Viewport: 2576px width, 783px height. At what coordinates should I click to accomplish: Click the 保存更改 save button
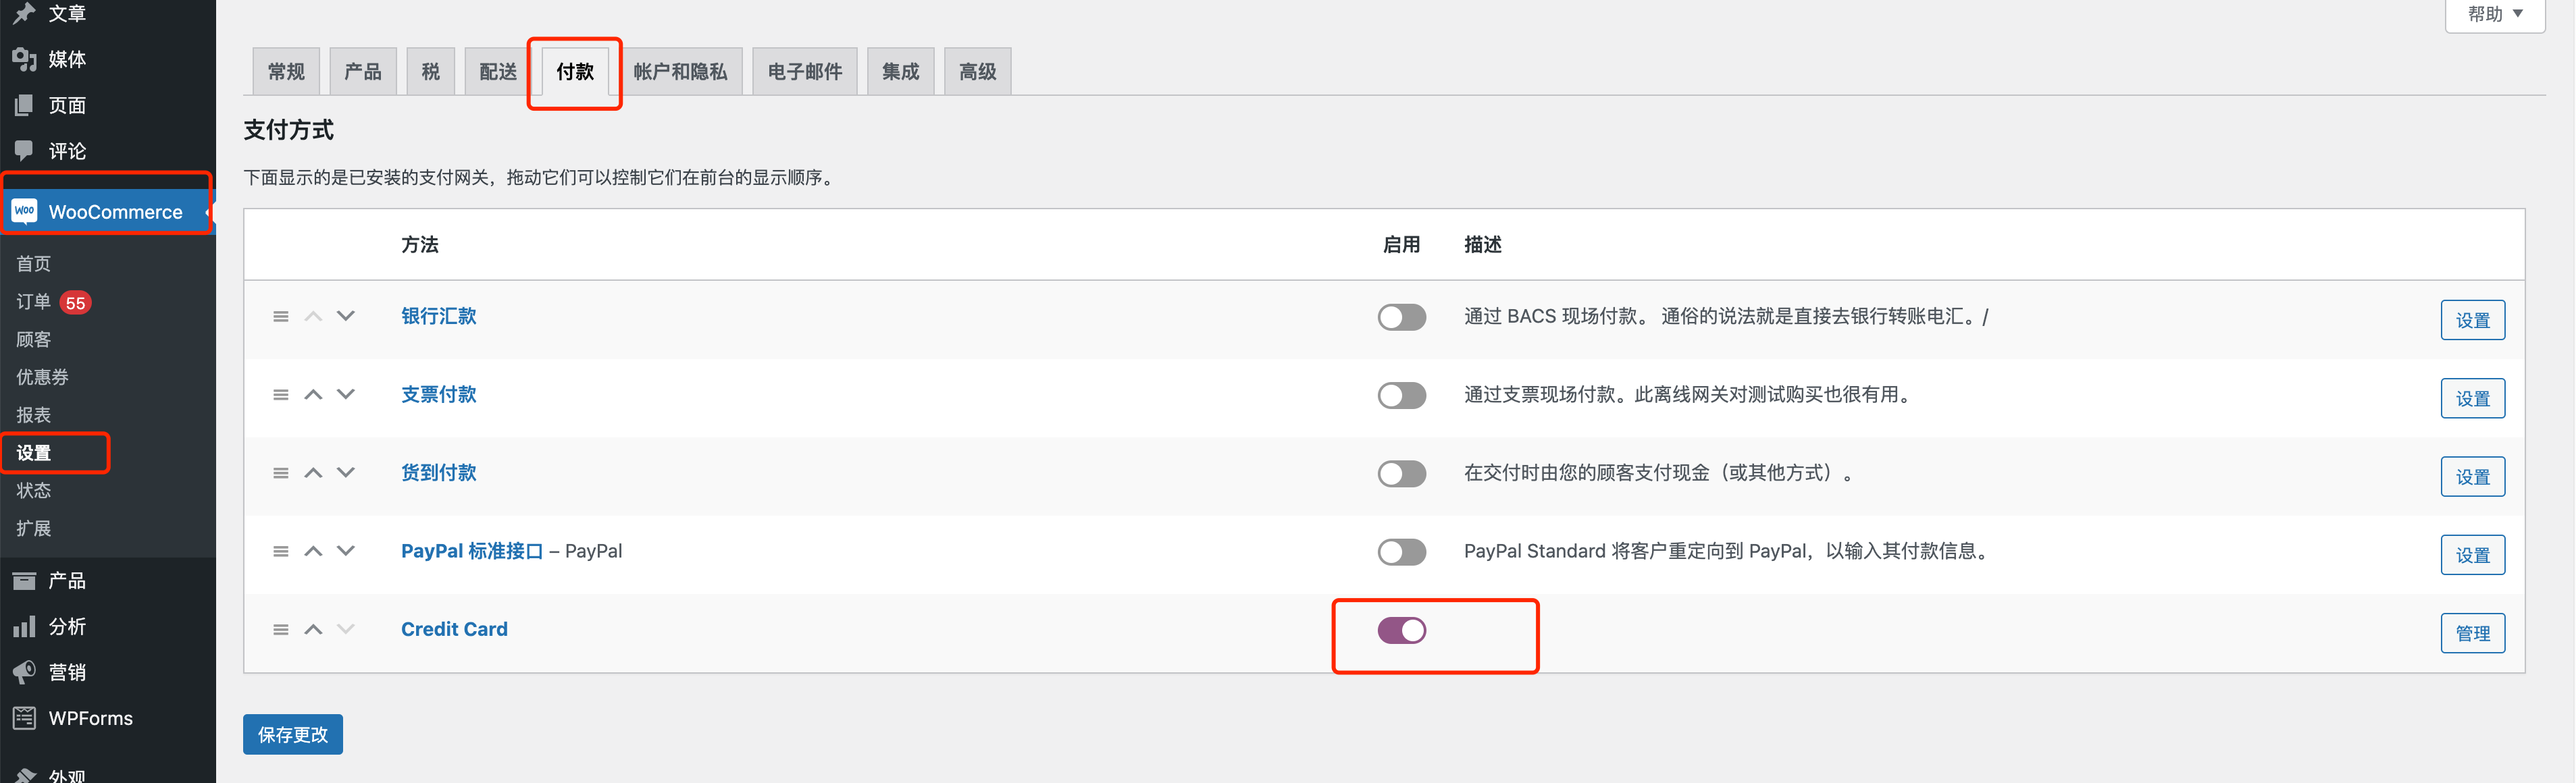[292, 735]
